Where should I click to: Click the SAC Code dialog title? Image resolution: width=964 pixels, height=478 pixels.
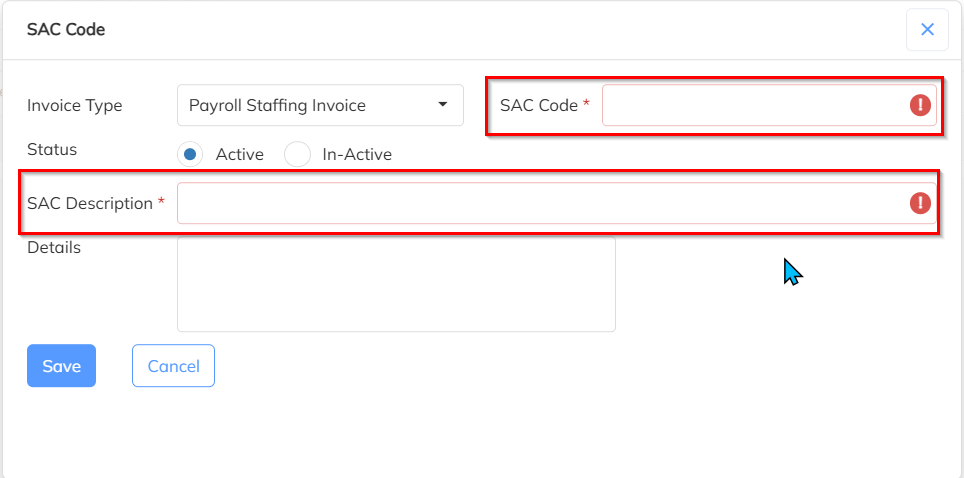pyautogui.click(x=66, y=30)
